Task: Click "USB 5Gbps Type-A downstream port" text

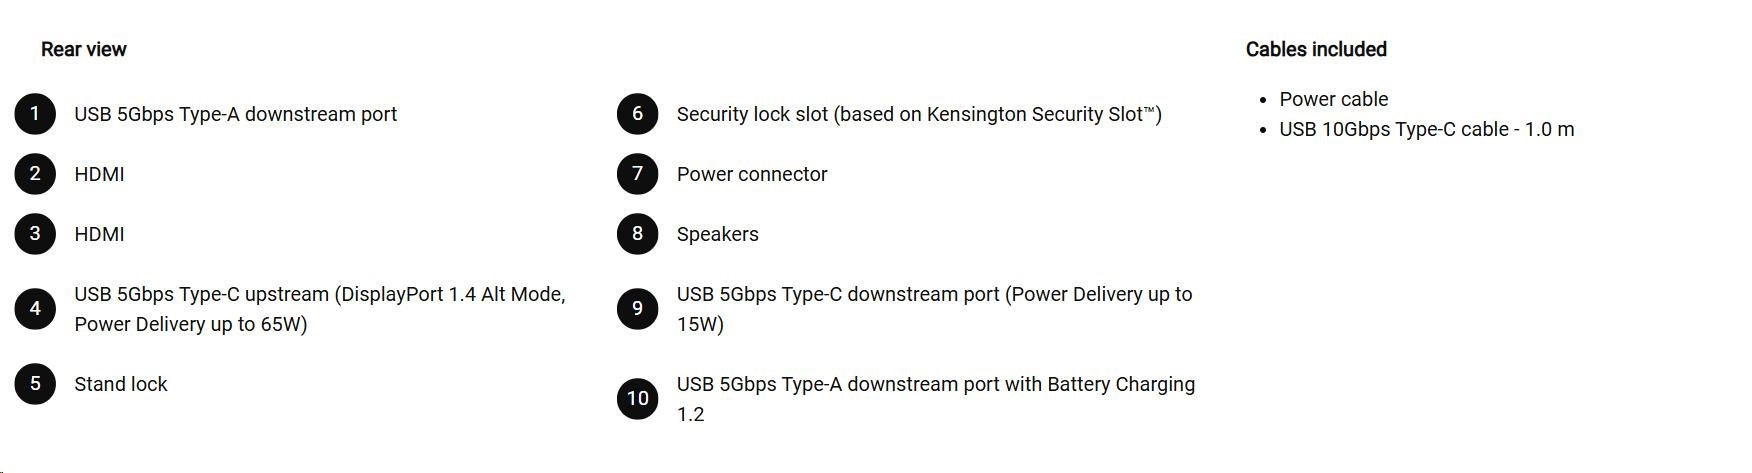Action: 235,115
